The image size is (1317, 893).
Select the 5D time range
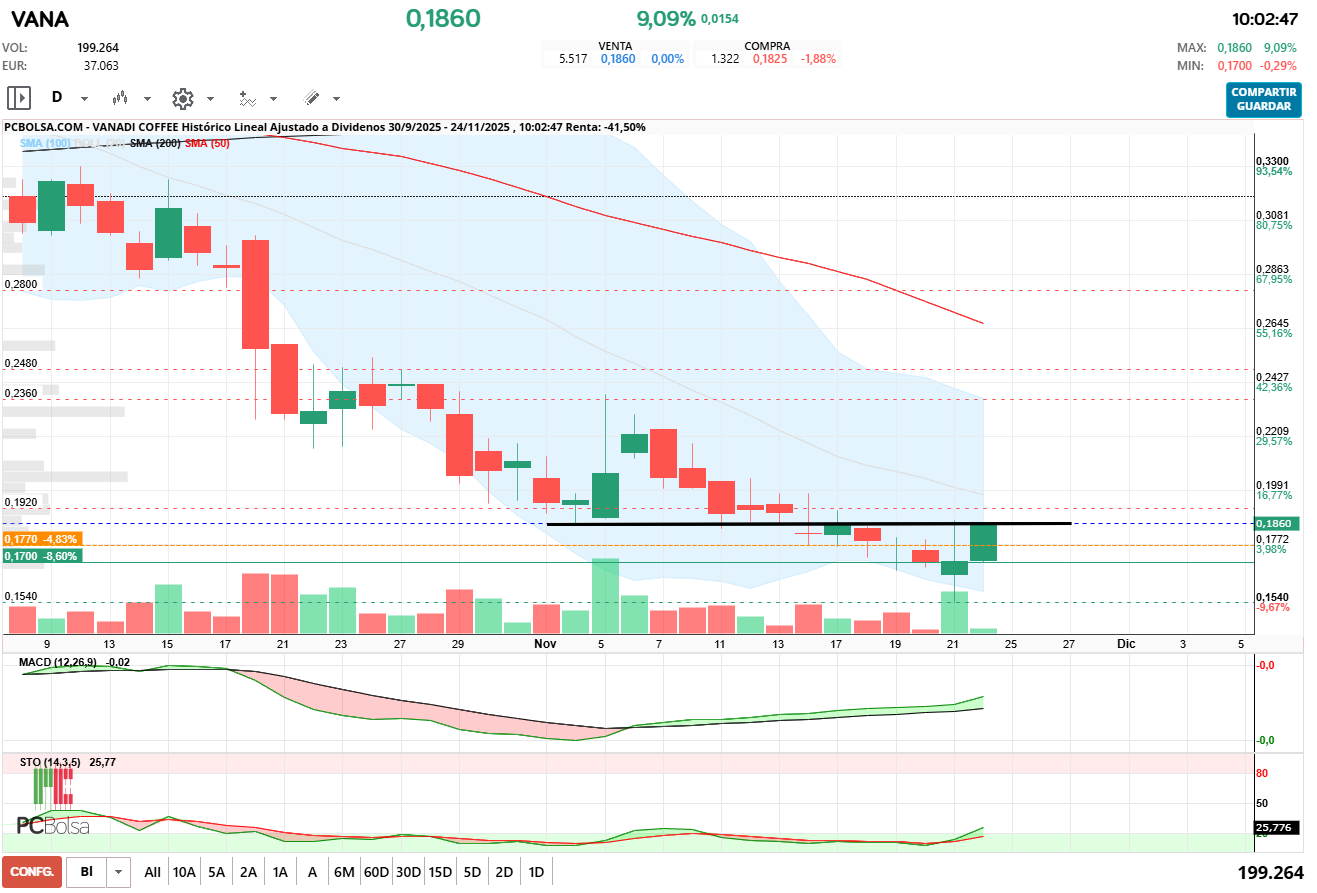(x=472, y=872)
